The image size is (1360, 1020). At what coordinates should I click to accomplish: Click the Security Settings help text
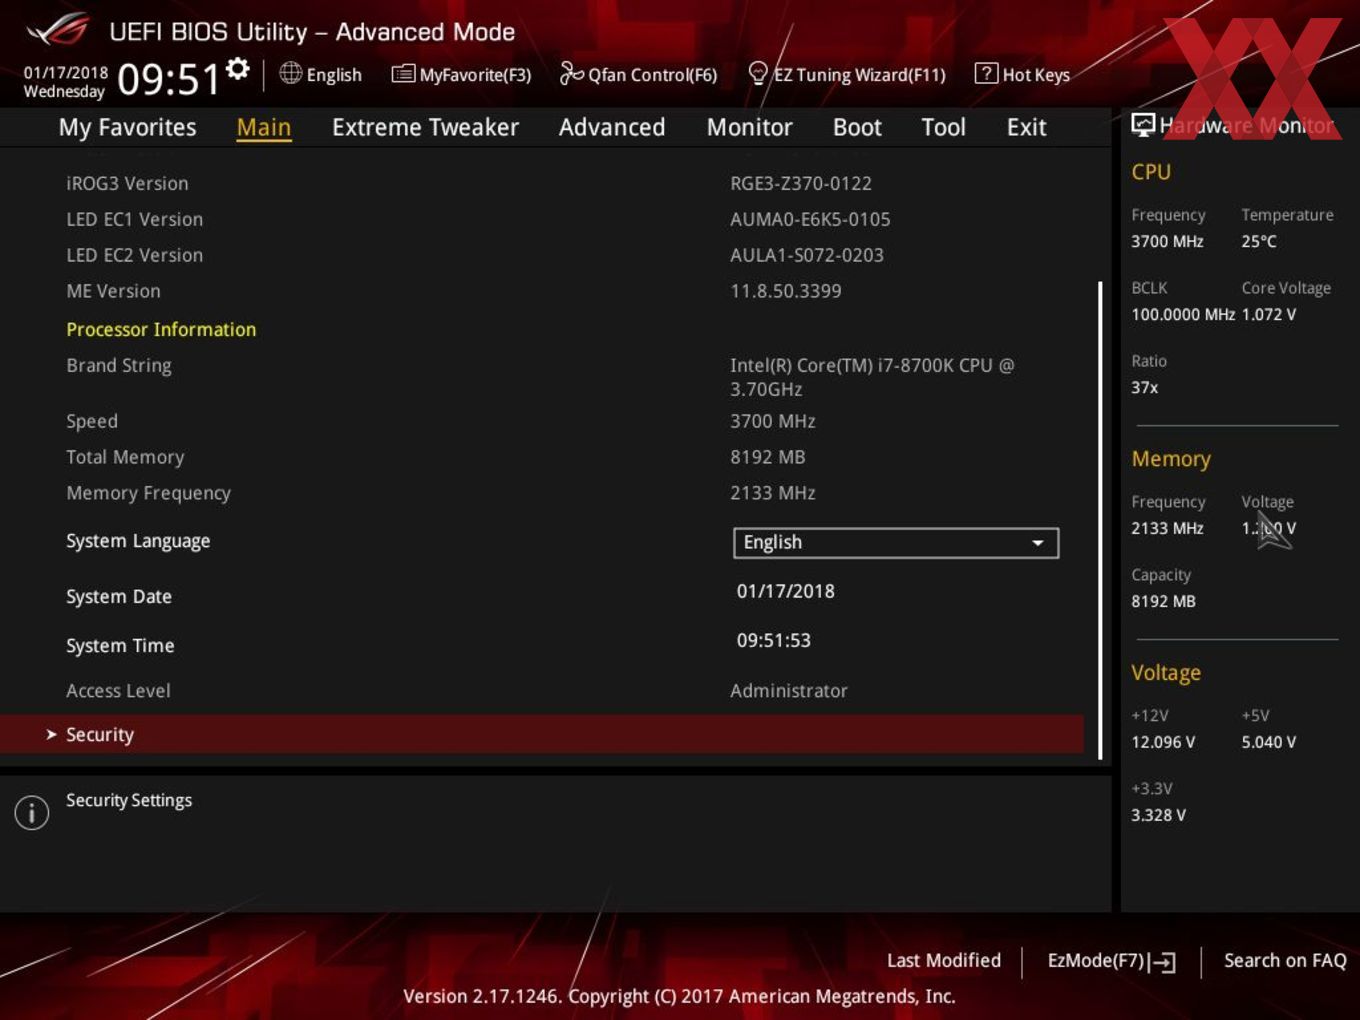[129, 800]
